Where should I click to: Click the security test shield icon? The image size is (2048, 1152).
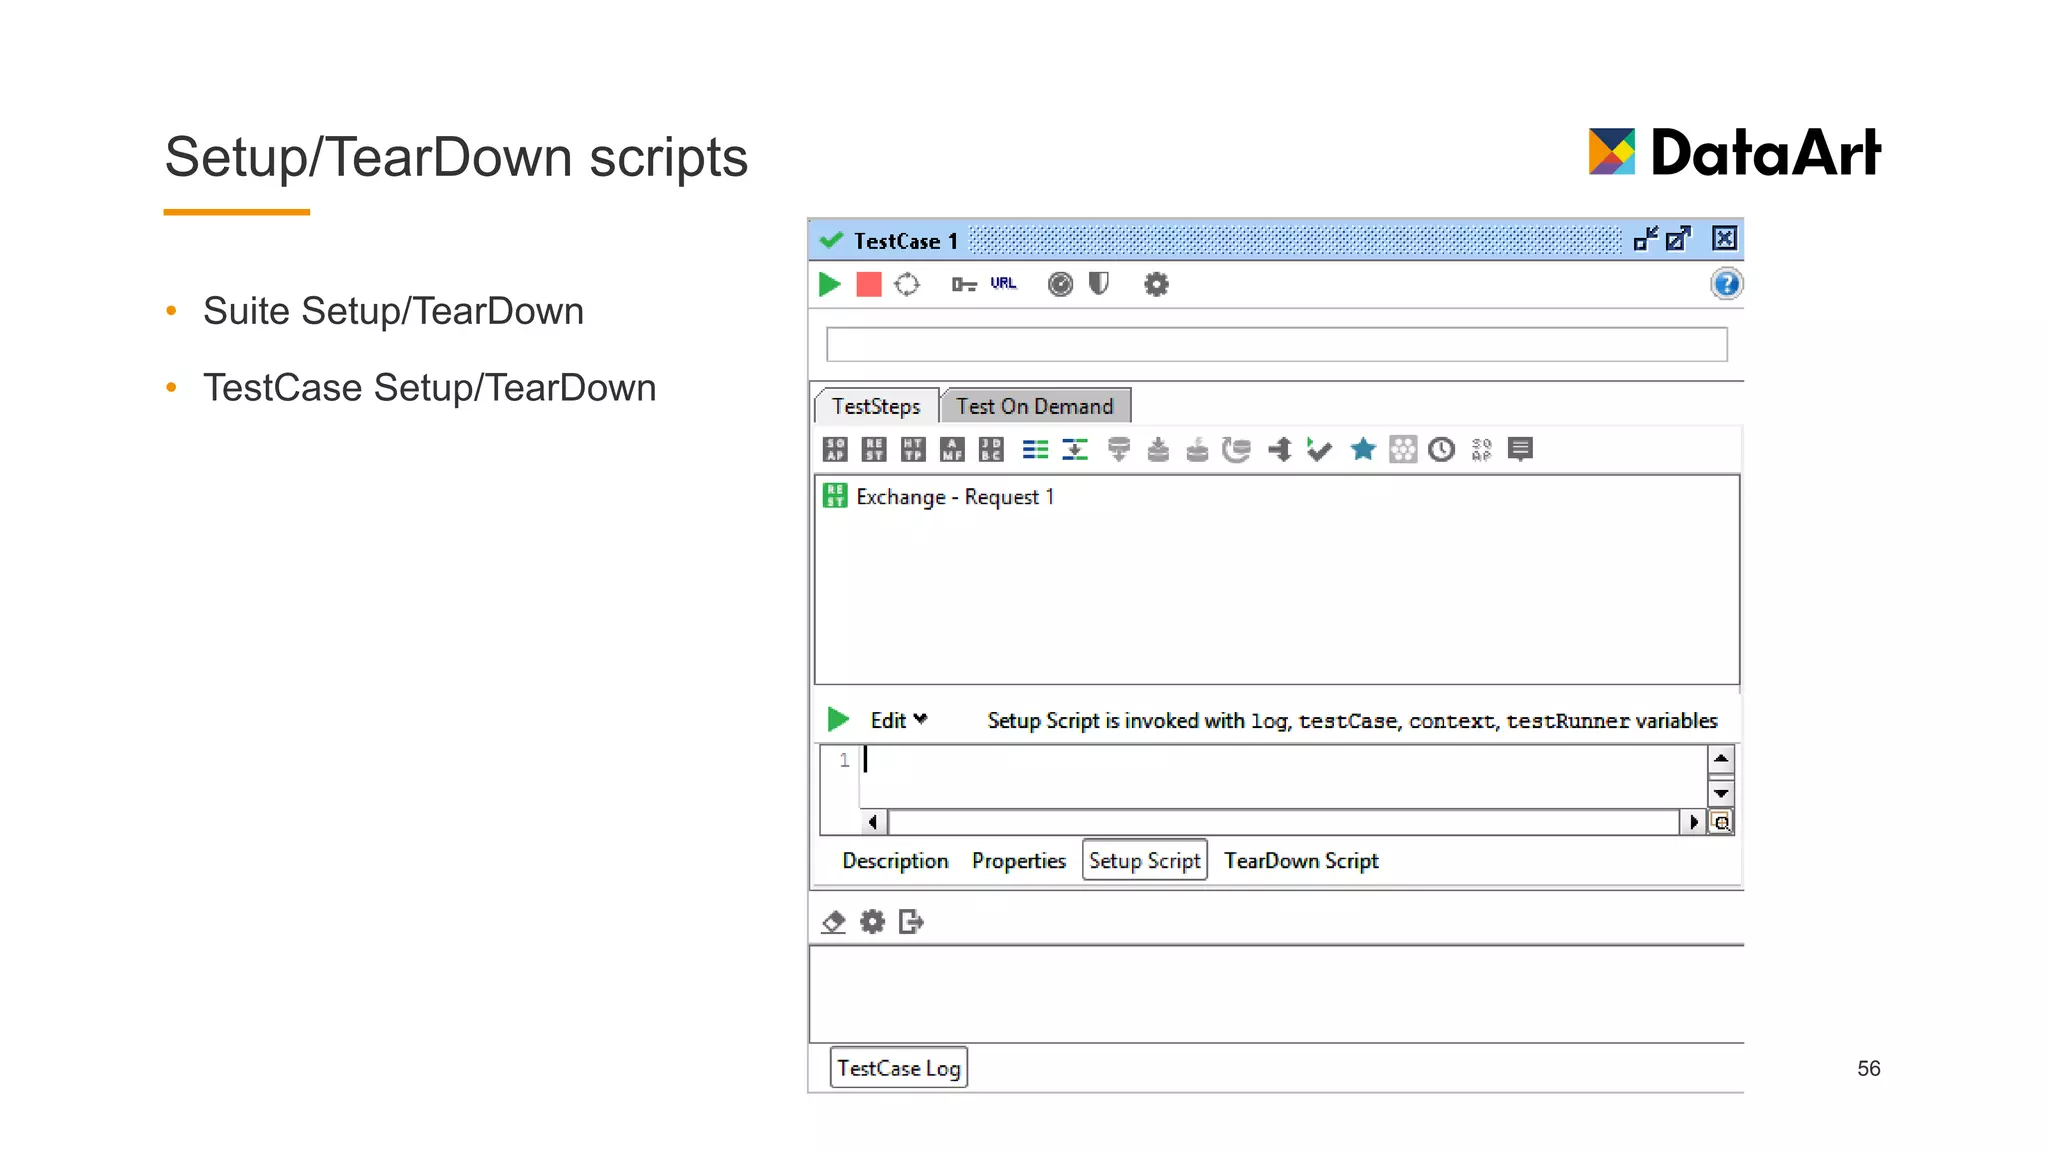[x=1099, y=284]
